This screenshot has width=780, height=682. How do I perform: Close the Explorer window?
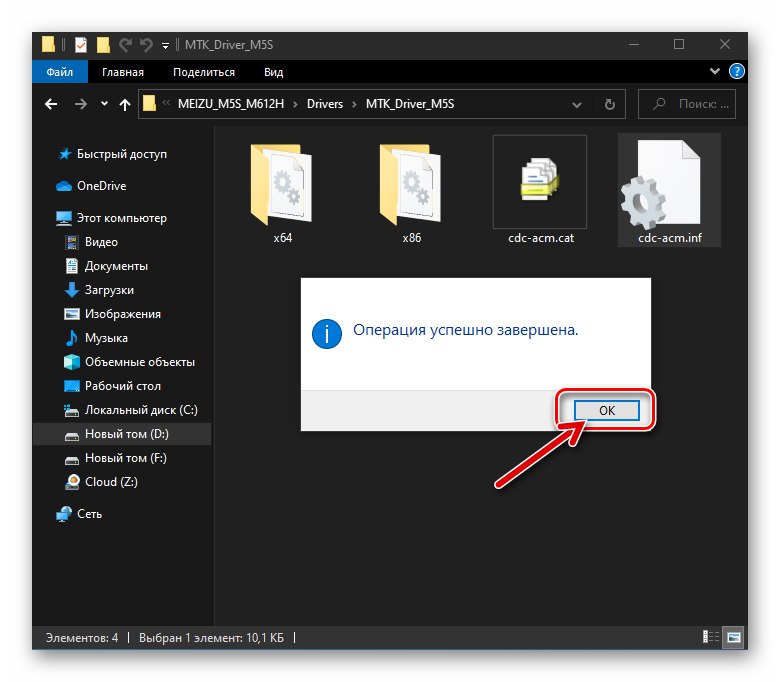[725, 44]
